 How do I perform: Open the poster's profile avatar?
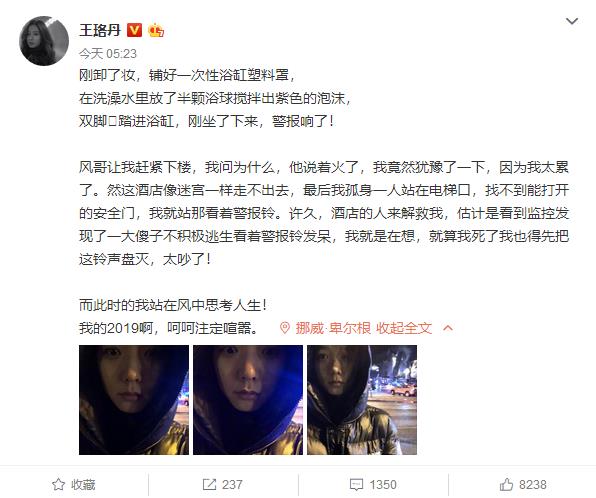(44, 41)
